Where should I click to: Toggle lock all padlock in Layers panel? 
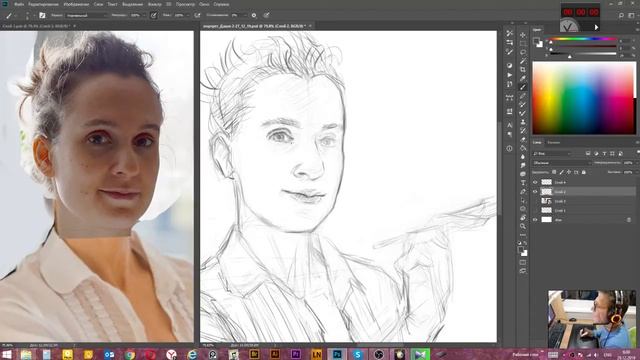pos(584,172)
